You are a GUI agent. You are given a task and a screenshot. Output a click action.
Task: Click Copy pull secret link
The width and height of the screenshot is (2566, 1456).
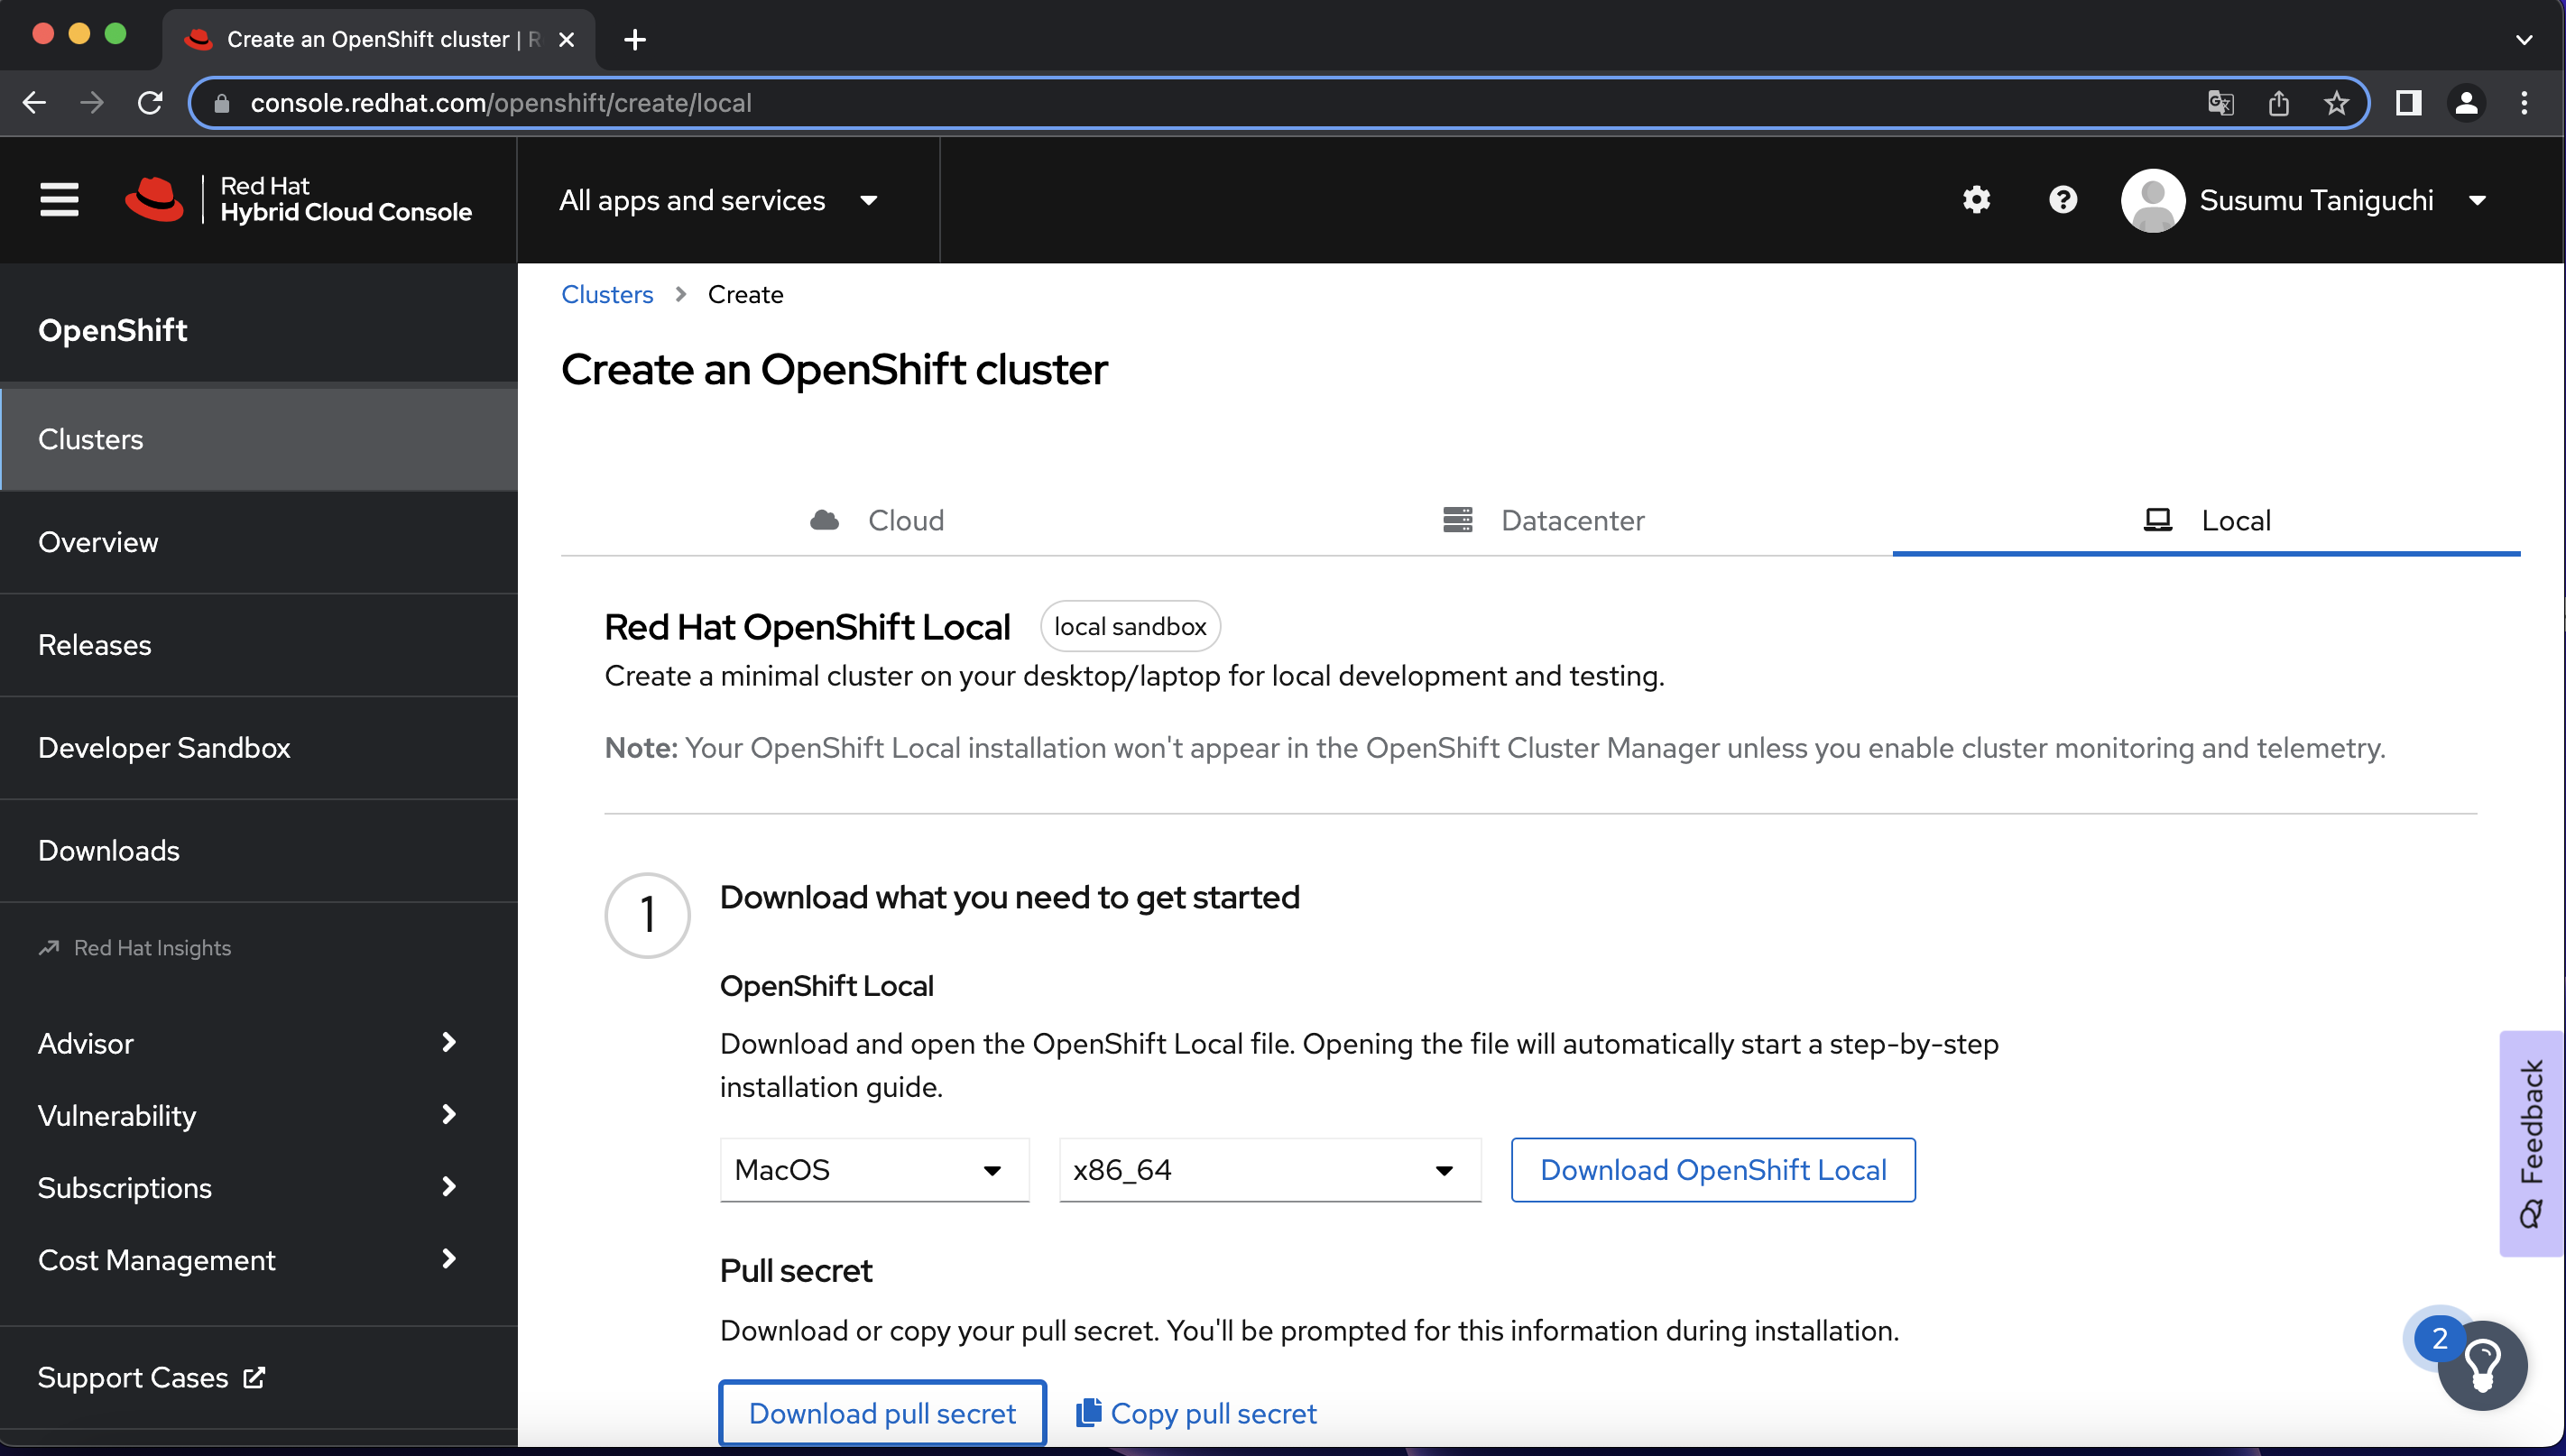pyautogui.click(x=1196, y=1413)
